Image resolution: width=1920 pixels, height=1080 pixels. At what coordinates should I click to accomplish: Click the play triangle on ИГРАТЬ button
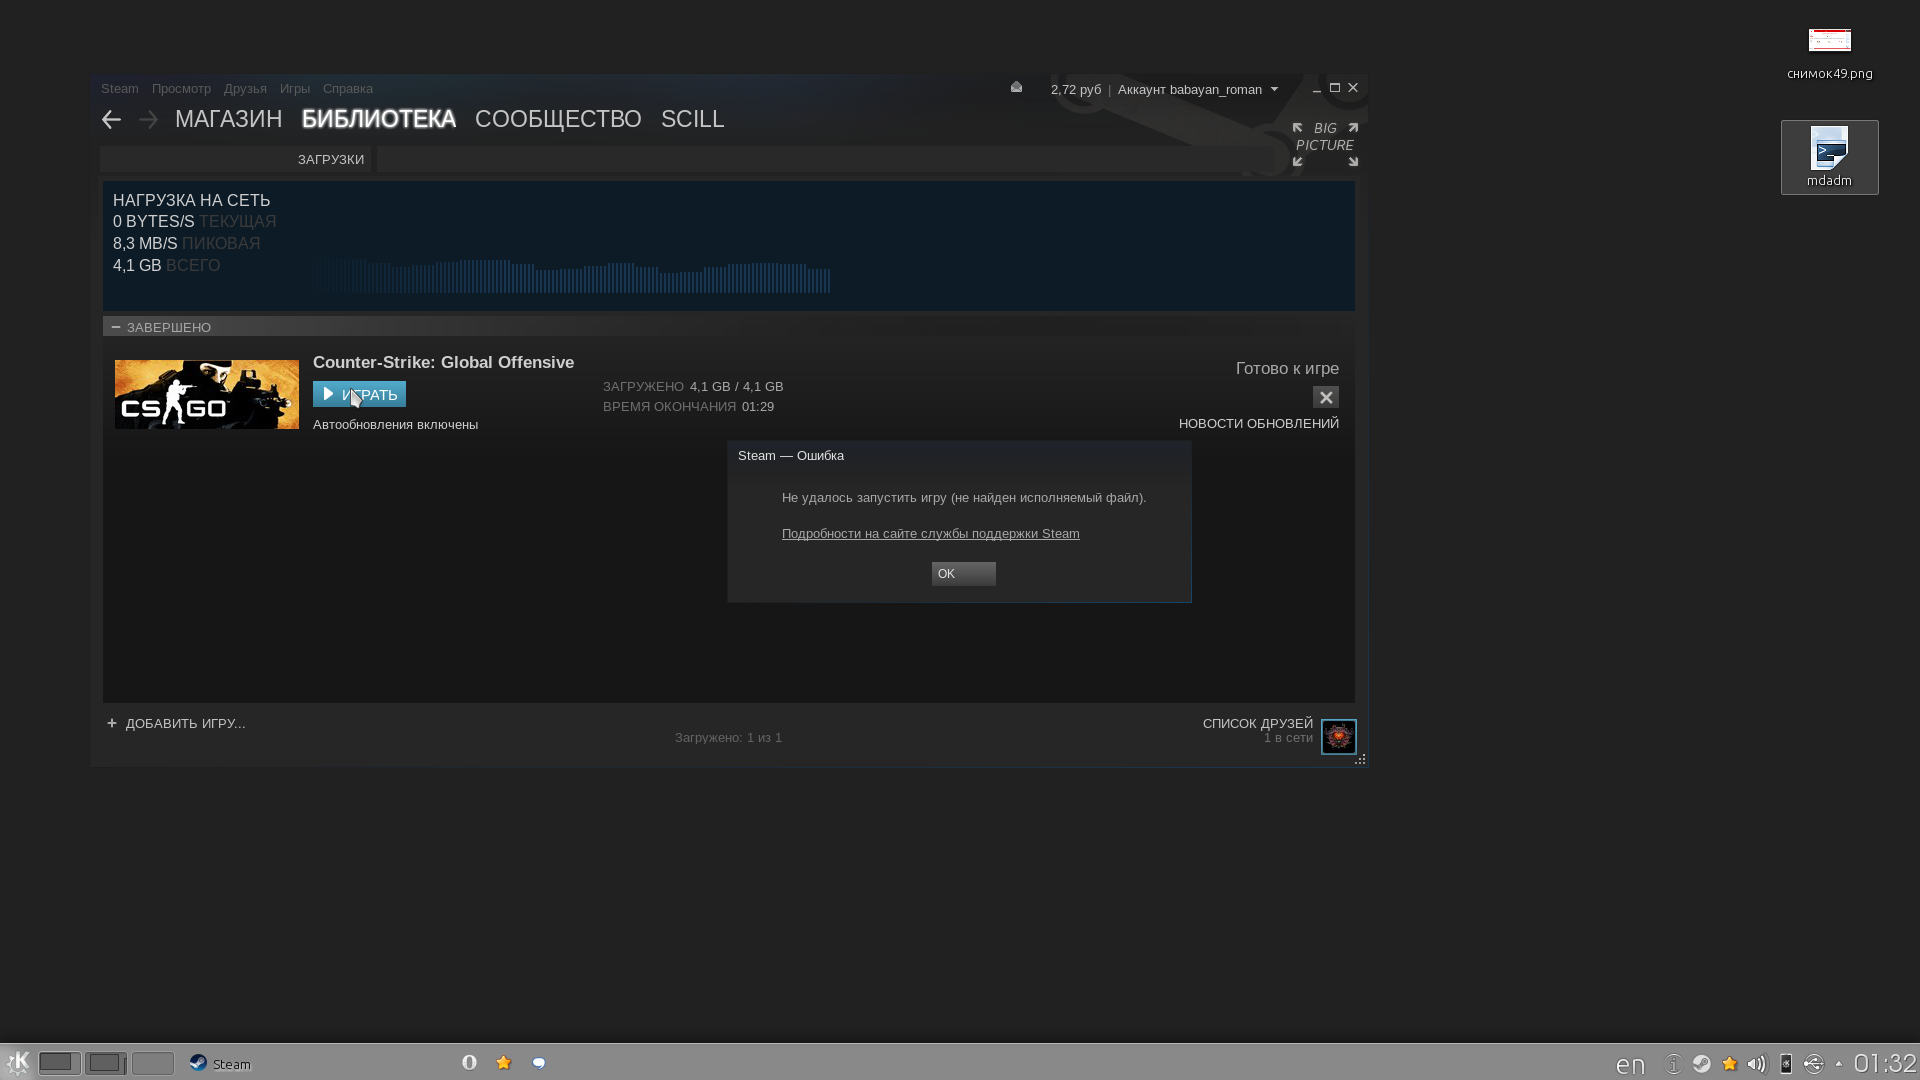[x=328, y=394]
